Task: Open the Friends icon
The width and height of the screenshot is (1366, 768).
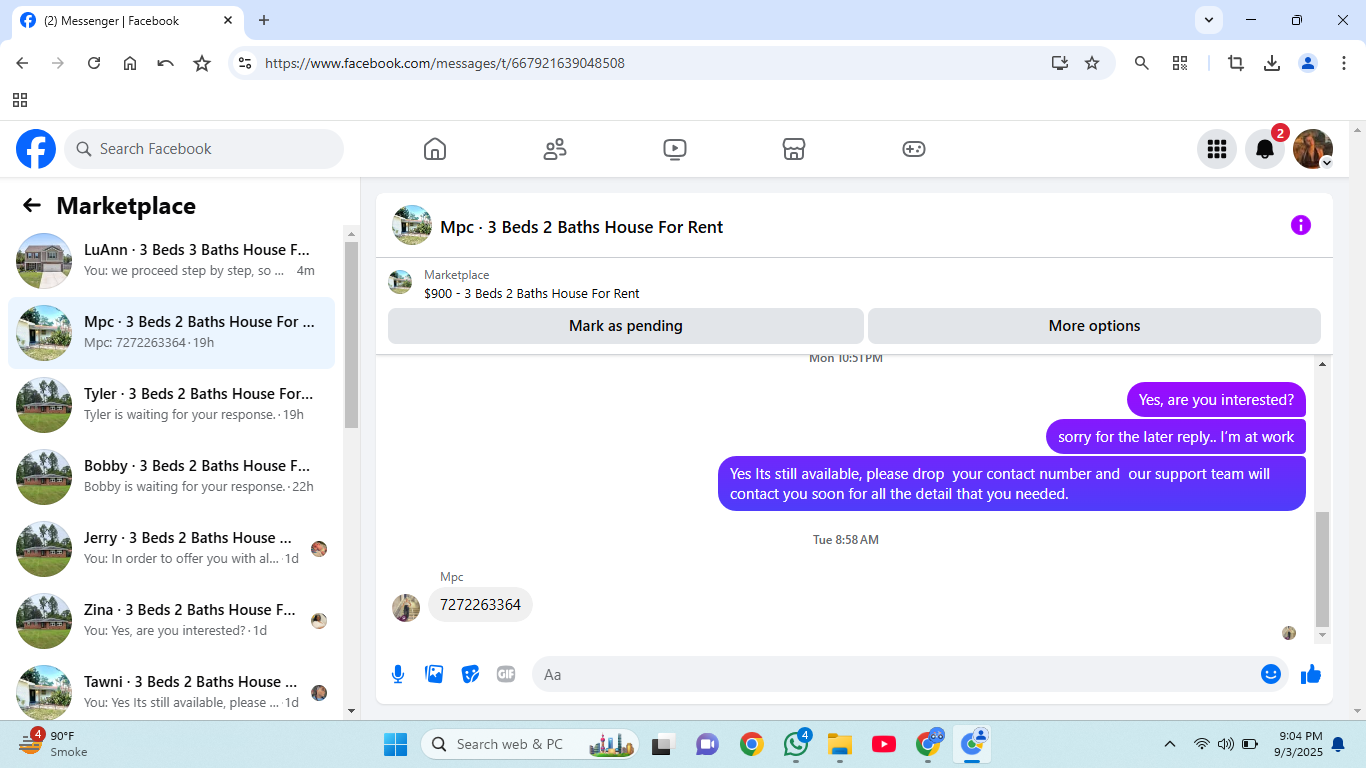Action: tap(555, 149)
